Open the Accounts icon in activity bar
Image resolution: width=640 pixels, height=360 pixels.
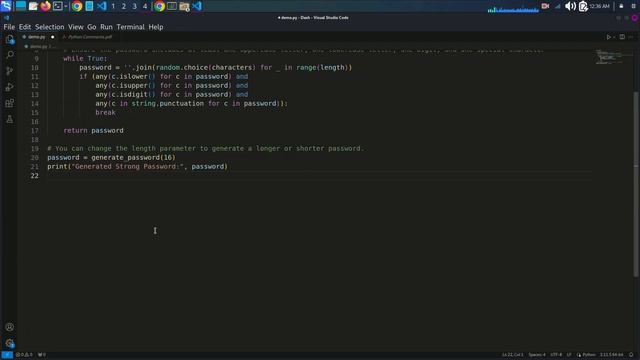[9, 327]
